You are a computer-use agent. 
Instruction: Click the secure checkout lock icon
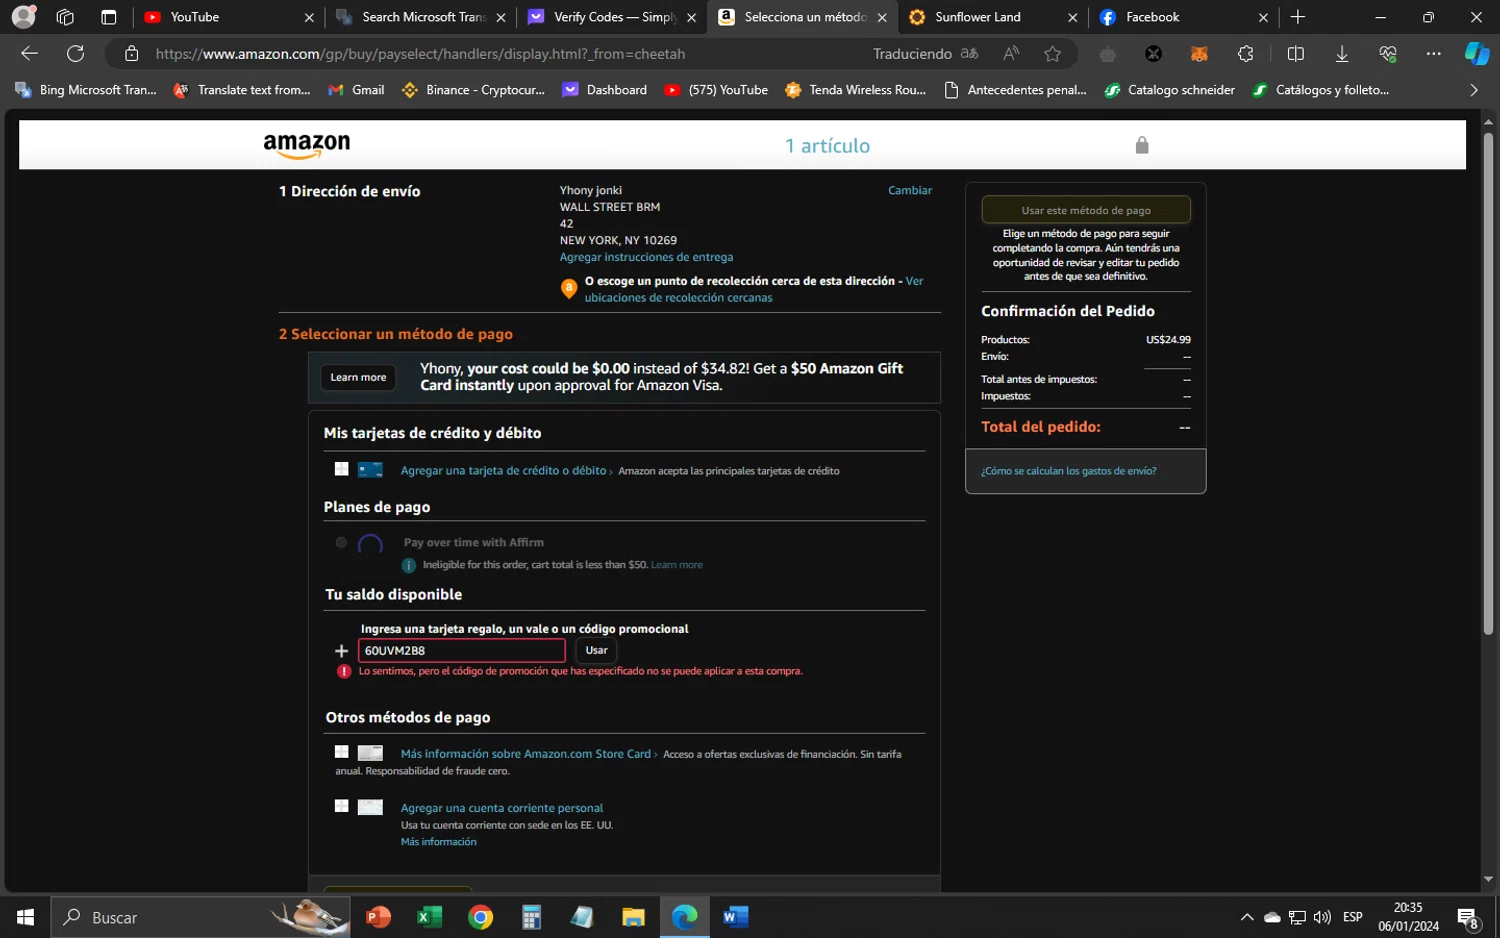point(1142,145)
